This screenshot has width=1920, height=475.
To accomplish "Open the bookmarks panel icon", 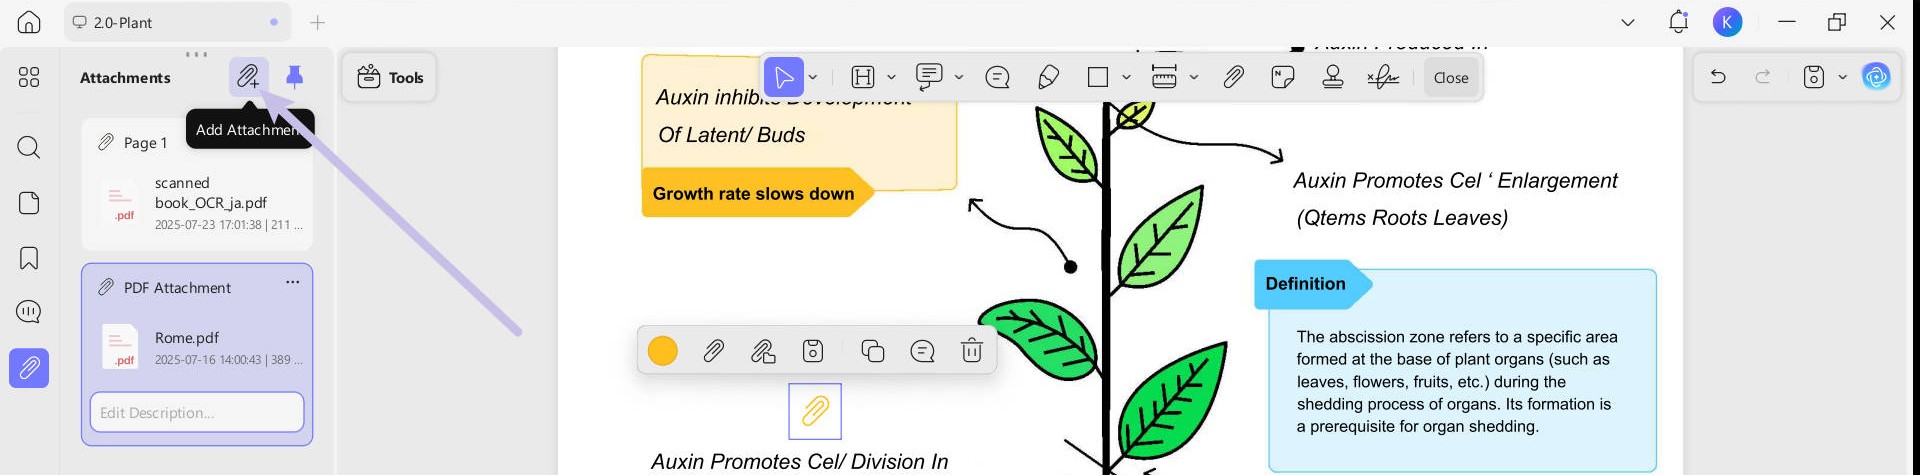I will click(x=29, y=258).
